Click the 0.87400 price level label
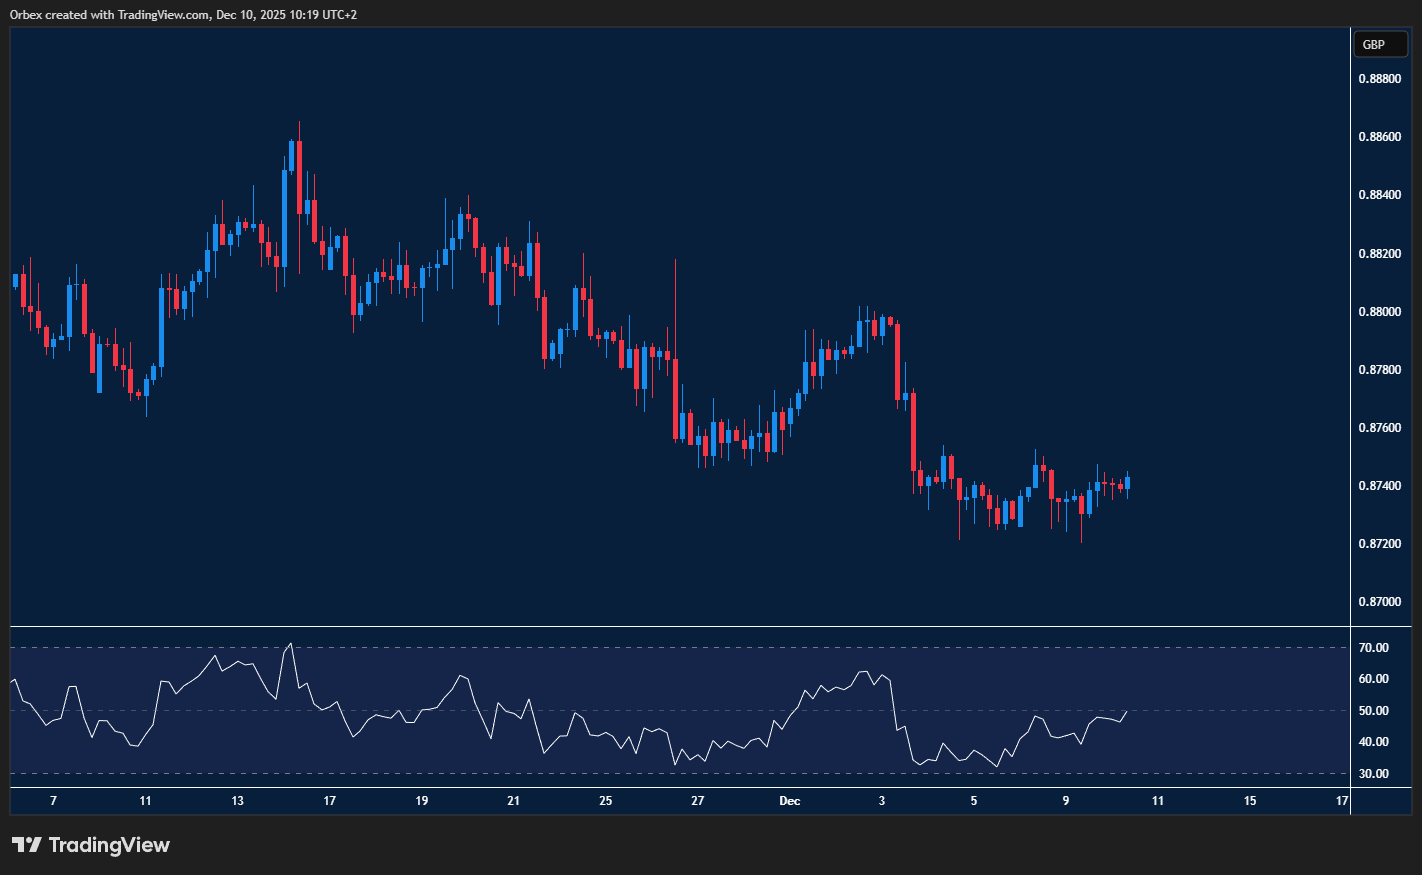This screenshot has height=875, width=1422. (1378, 485)
